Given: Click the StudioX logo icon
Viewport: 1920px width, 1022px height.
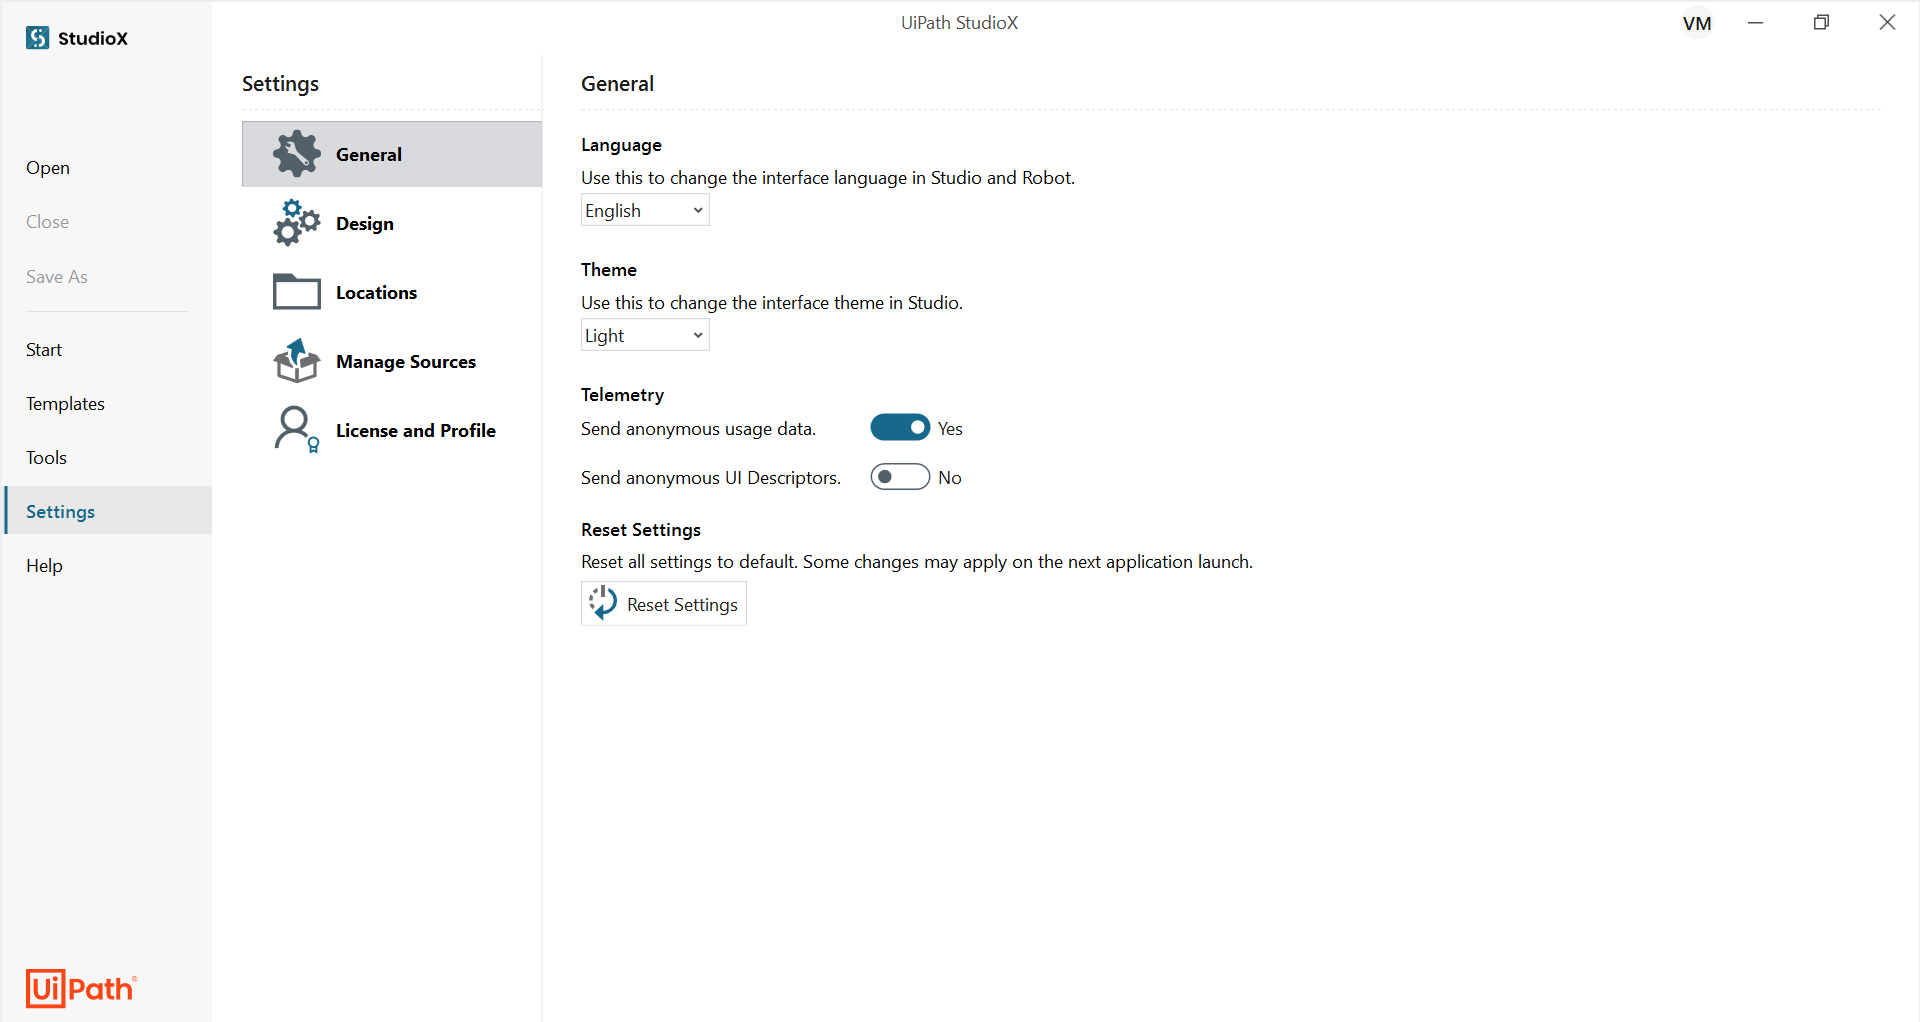Looking at the screenshot, I should [38, 38].
